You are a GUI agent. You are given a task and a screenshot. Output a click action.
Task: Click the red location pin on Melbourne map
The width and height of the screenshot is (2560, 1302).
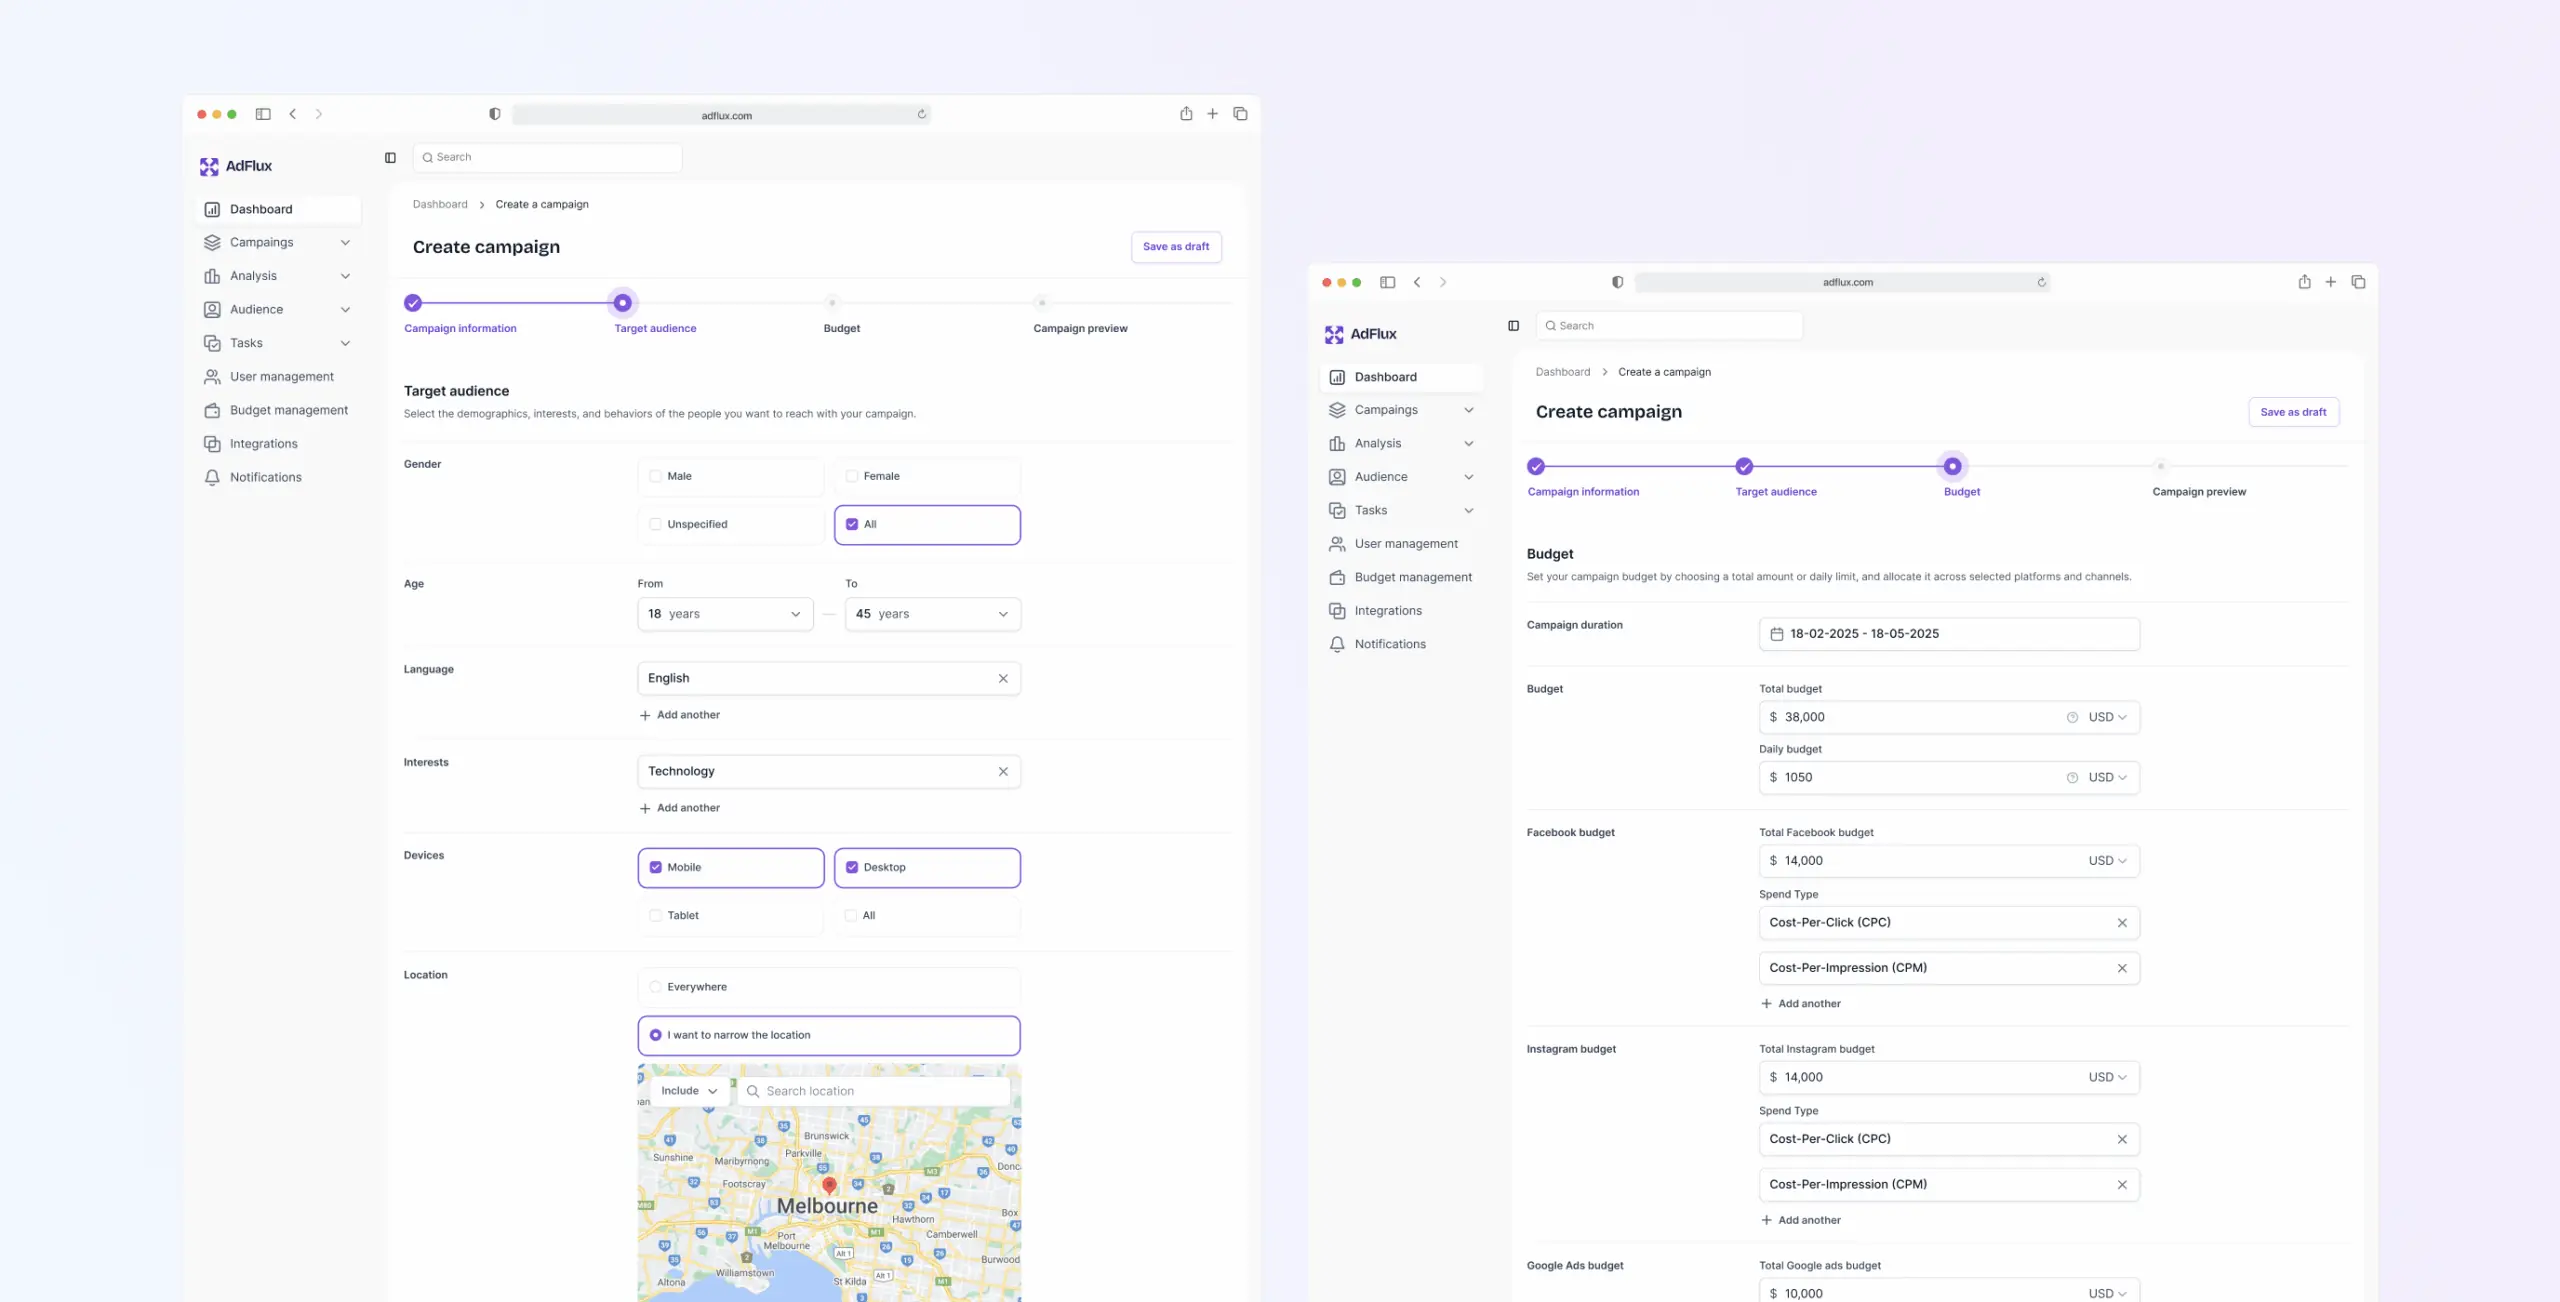point(829,1185)
